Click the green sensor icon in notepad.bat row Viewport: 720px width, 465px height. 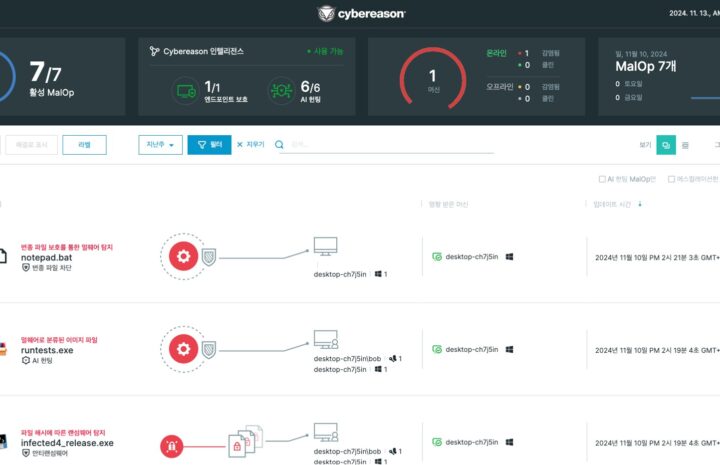pos(437,257)
